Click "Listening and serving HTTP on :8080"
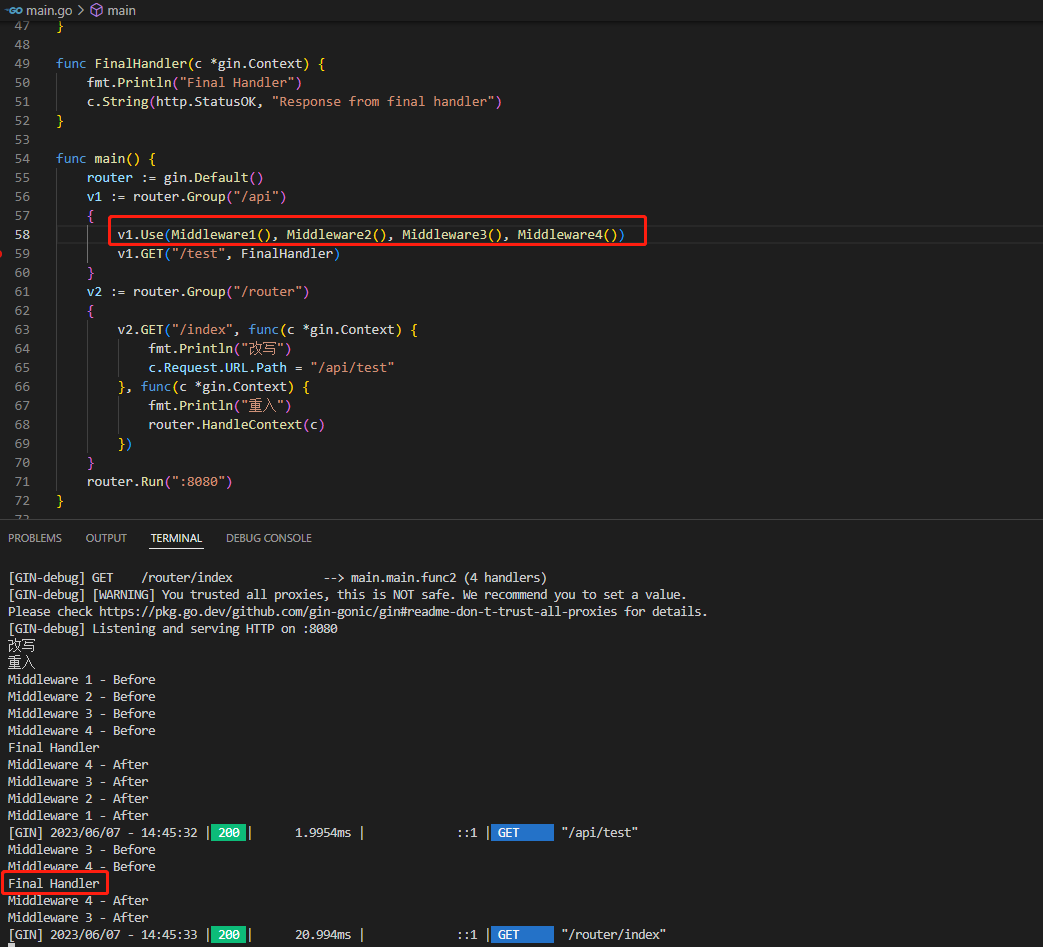 215,628
